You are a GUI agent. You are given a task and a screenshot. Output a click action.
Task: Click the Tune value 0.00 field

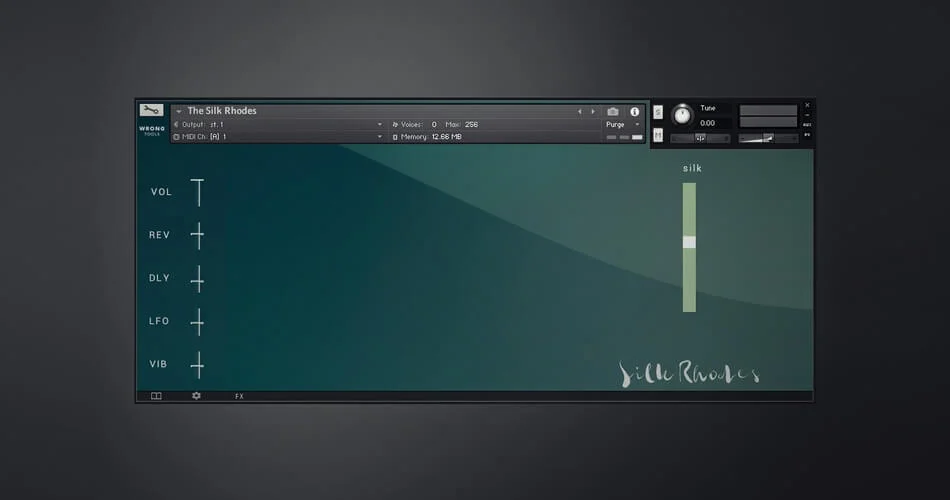click(x=708, y=123)
